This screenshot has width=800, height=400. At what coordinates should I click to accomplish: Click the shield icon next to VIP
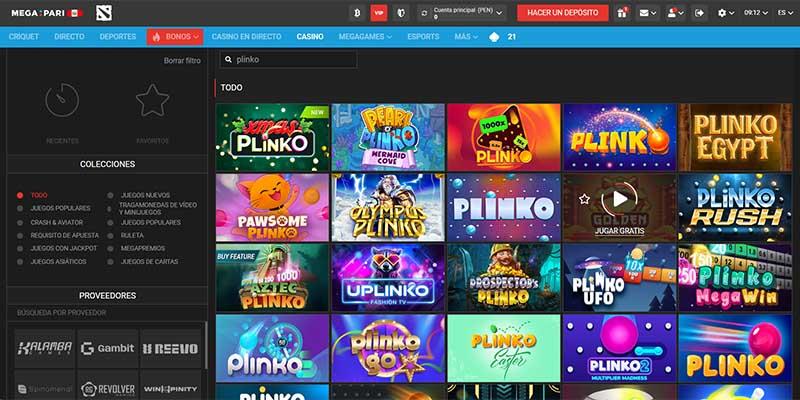click(x=401, y=13)
